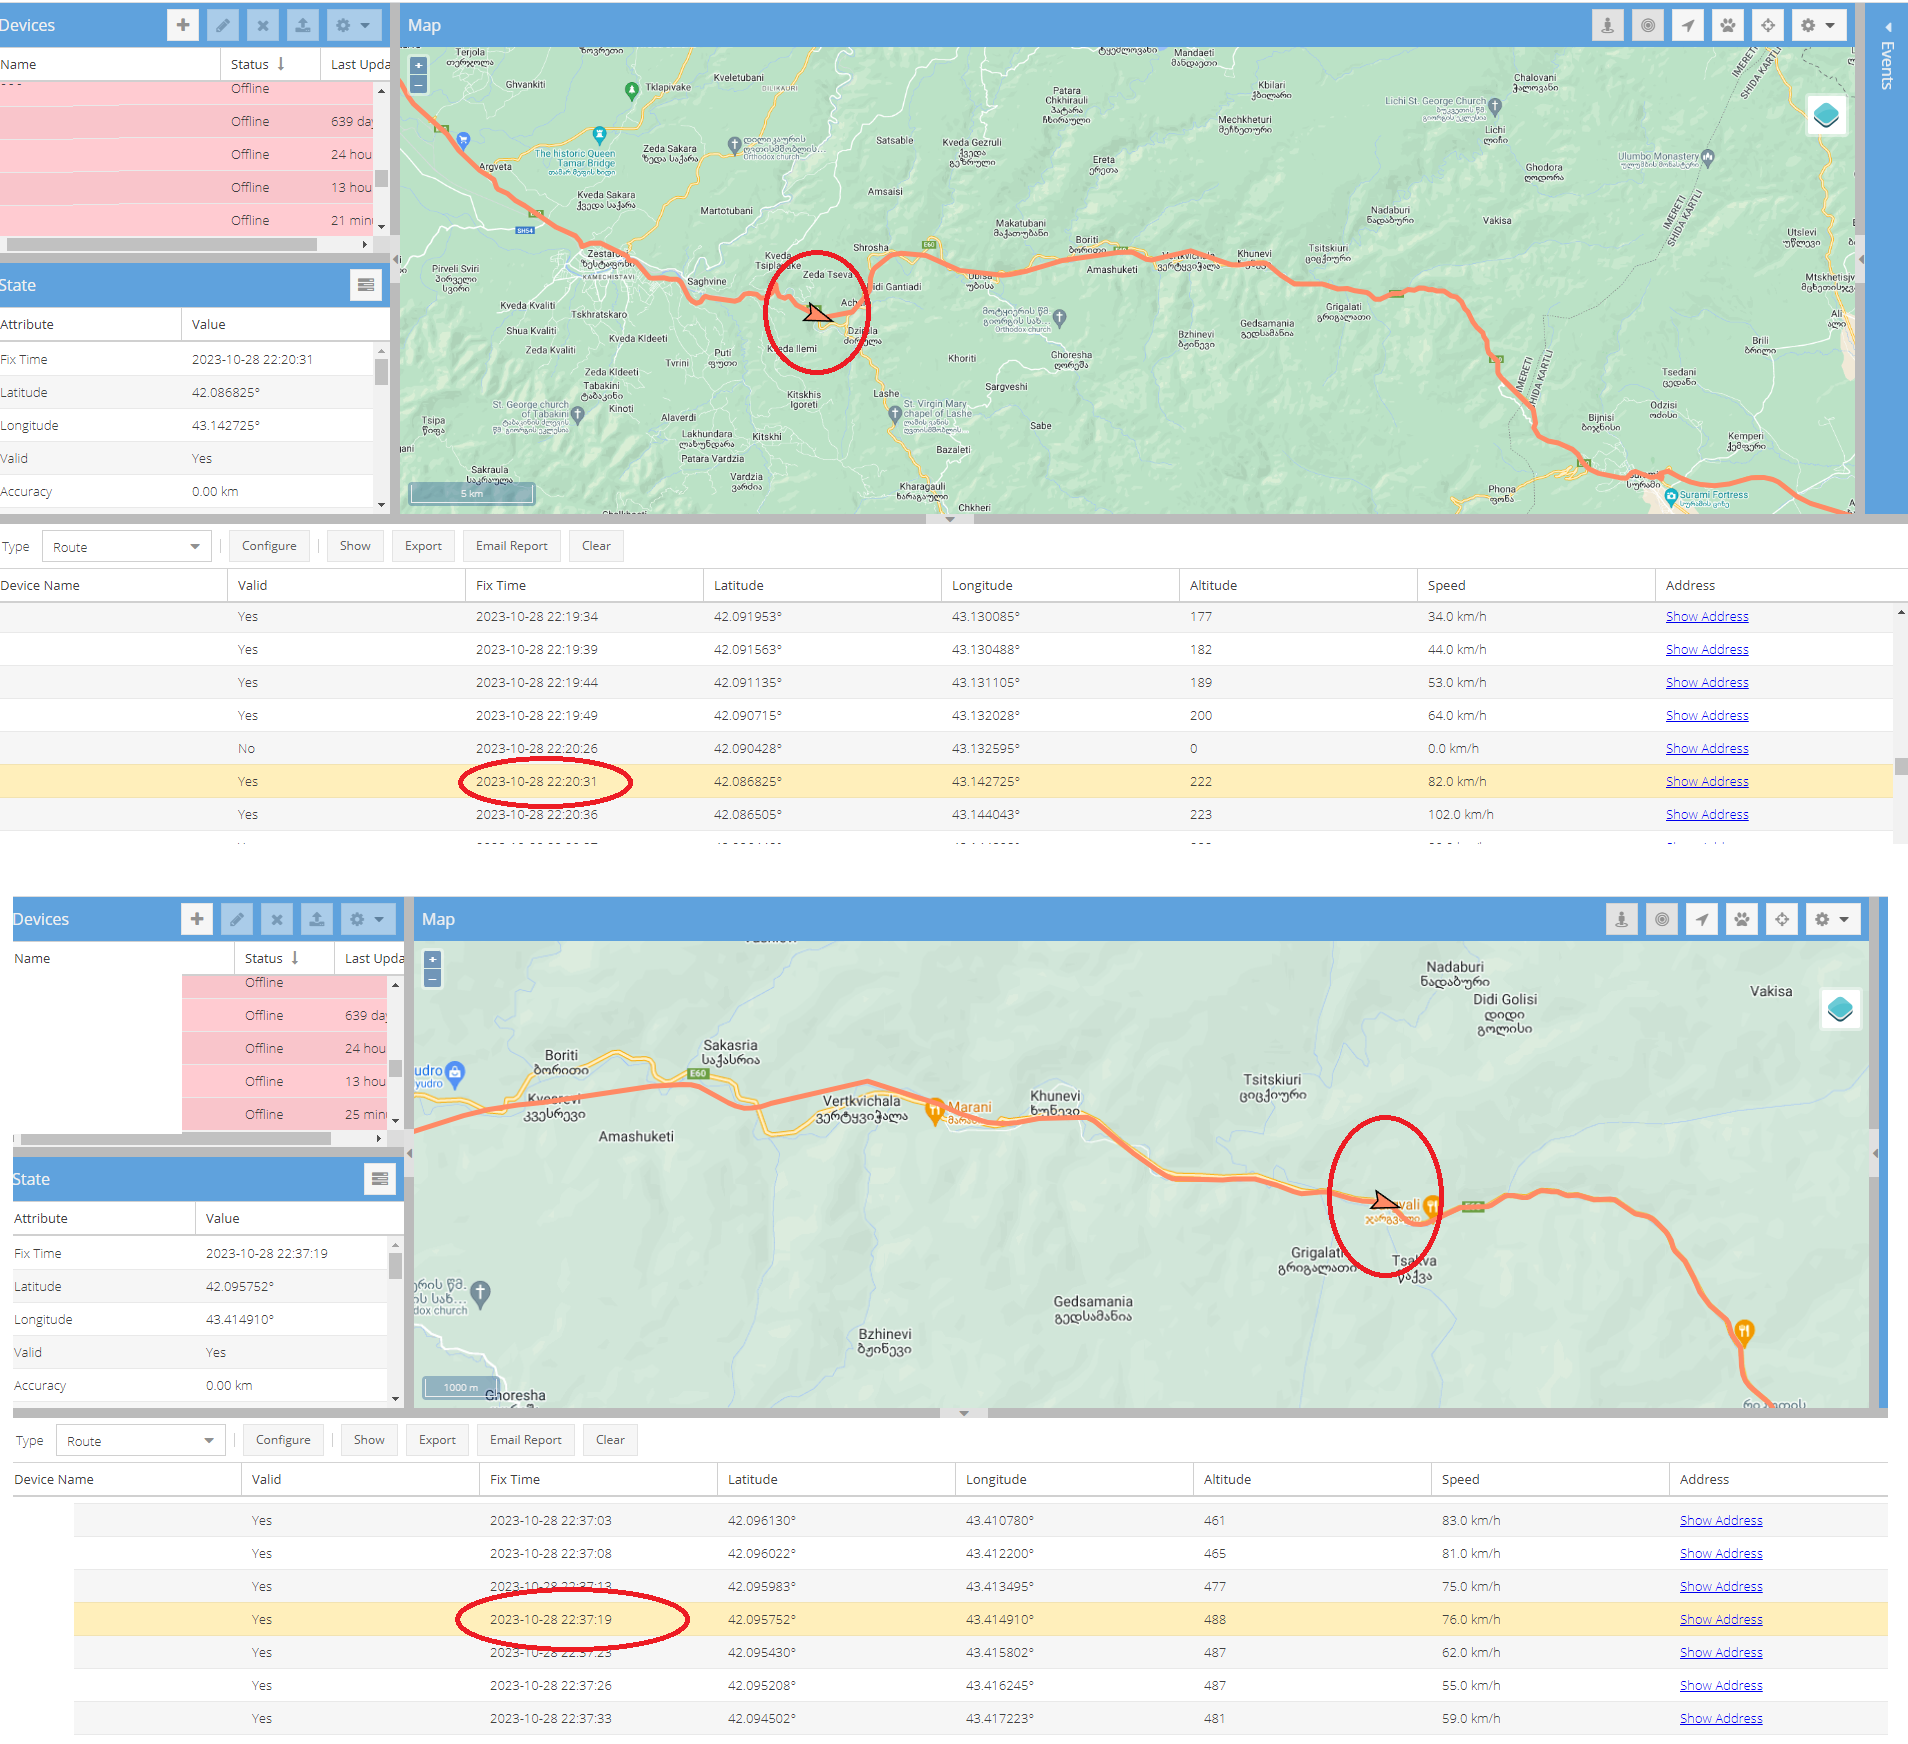Viewport: 1908px width, 1744px height.
Task: Select the route row with Fix Time 22:20:36
Action: 536,814
